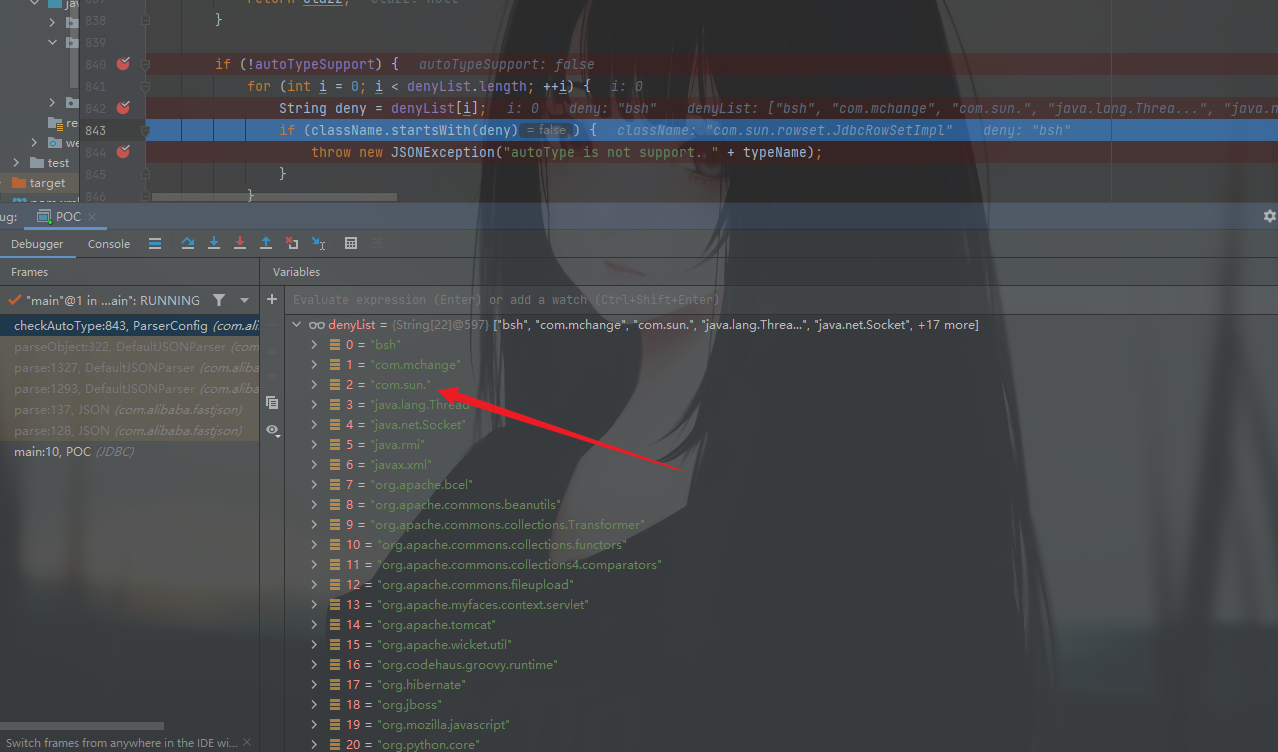Image resolution: width=1278 pixels, height=752 pixels.
Task: Click the New Watch plus icon
Action: (272, 300)
